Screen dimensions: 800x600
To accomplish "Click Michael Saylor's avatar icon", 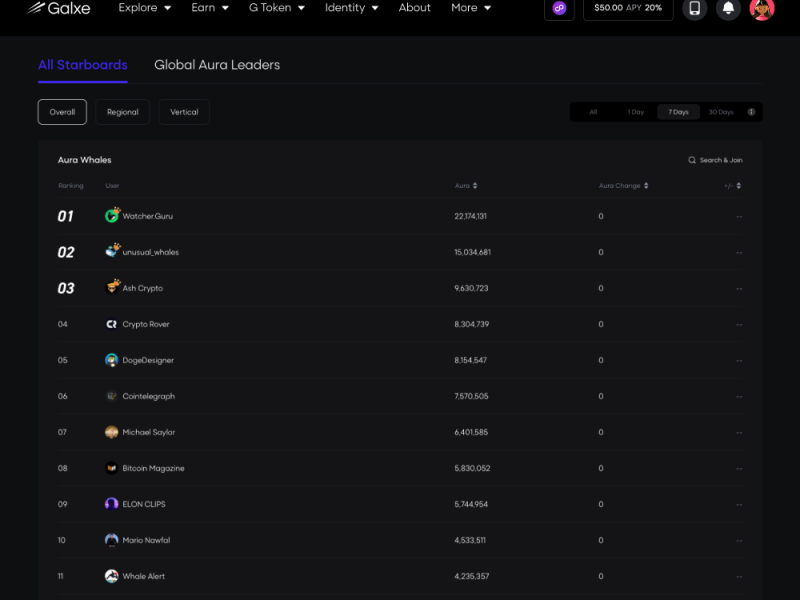I will pyautogui.click(x=111, y=432).
